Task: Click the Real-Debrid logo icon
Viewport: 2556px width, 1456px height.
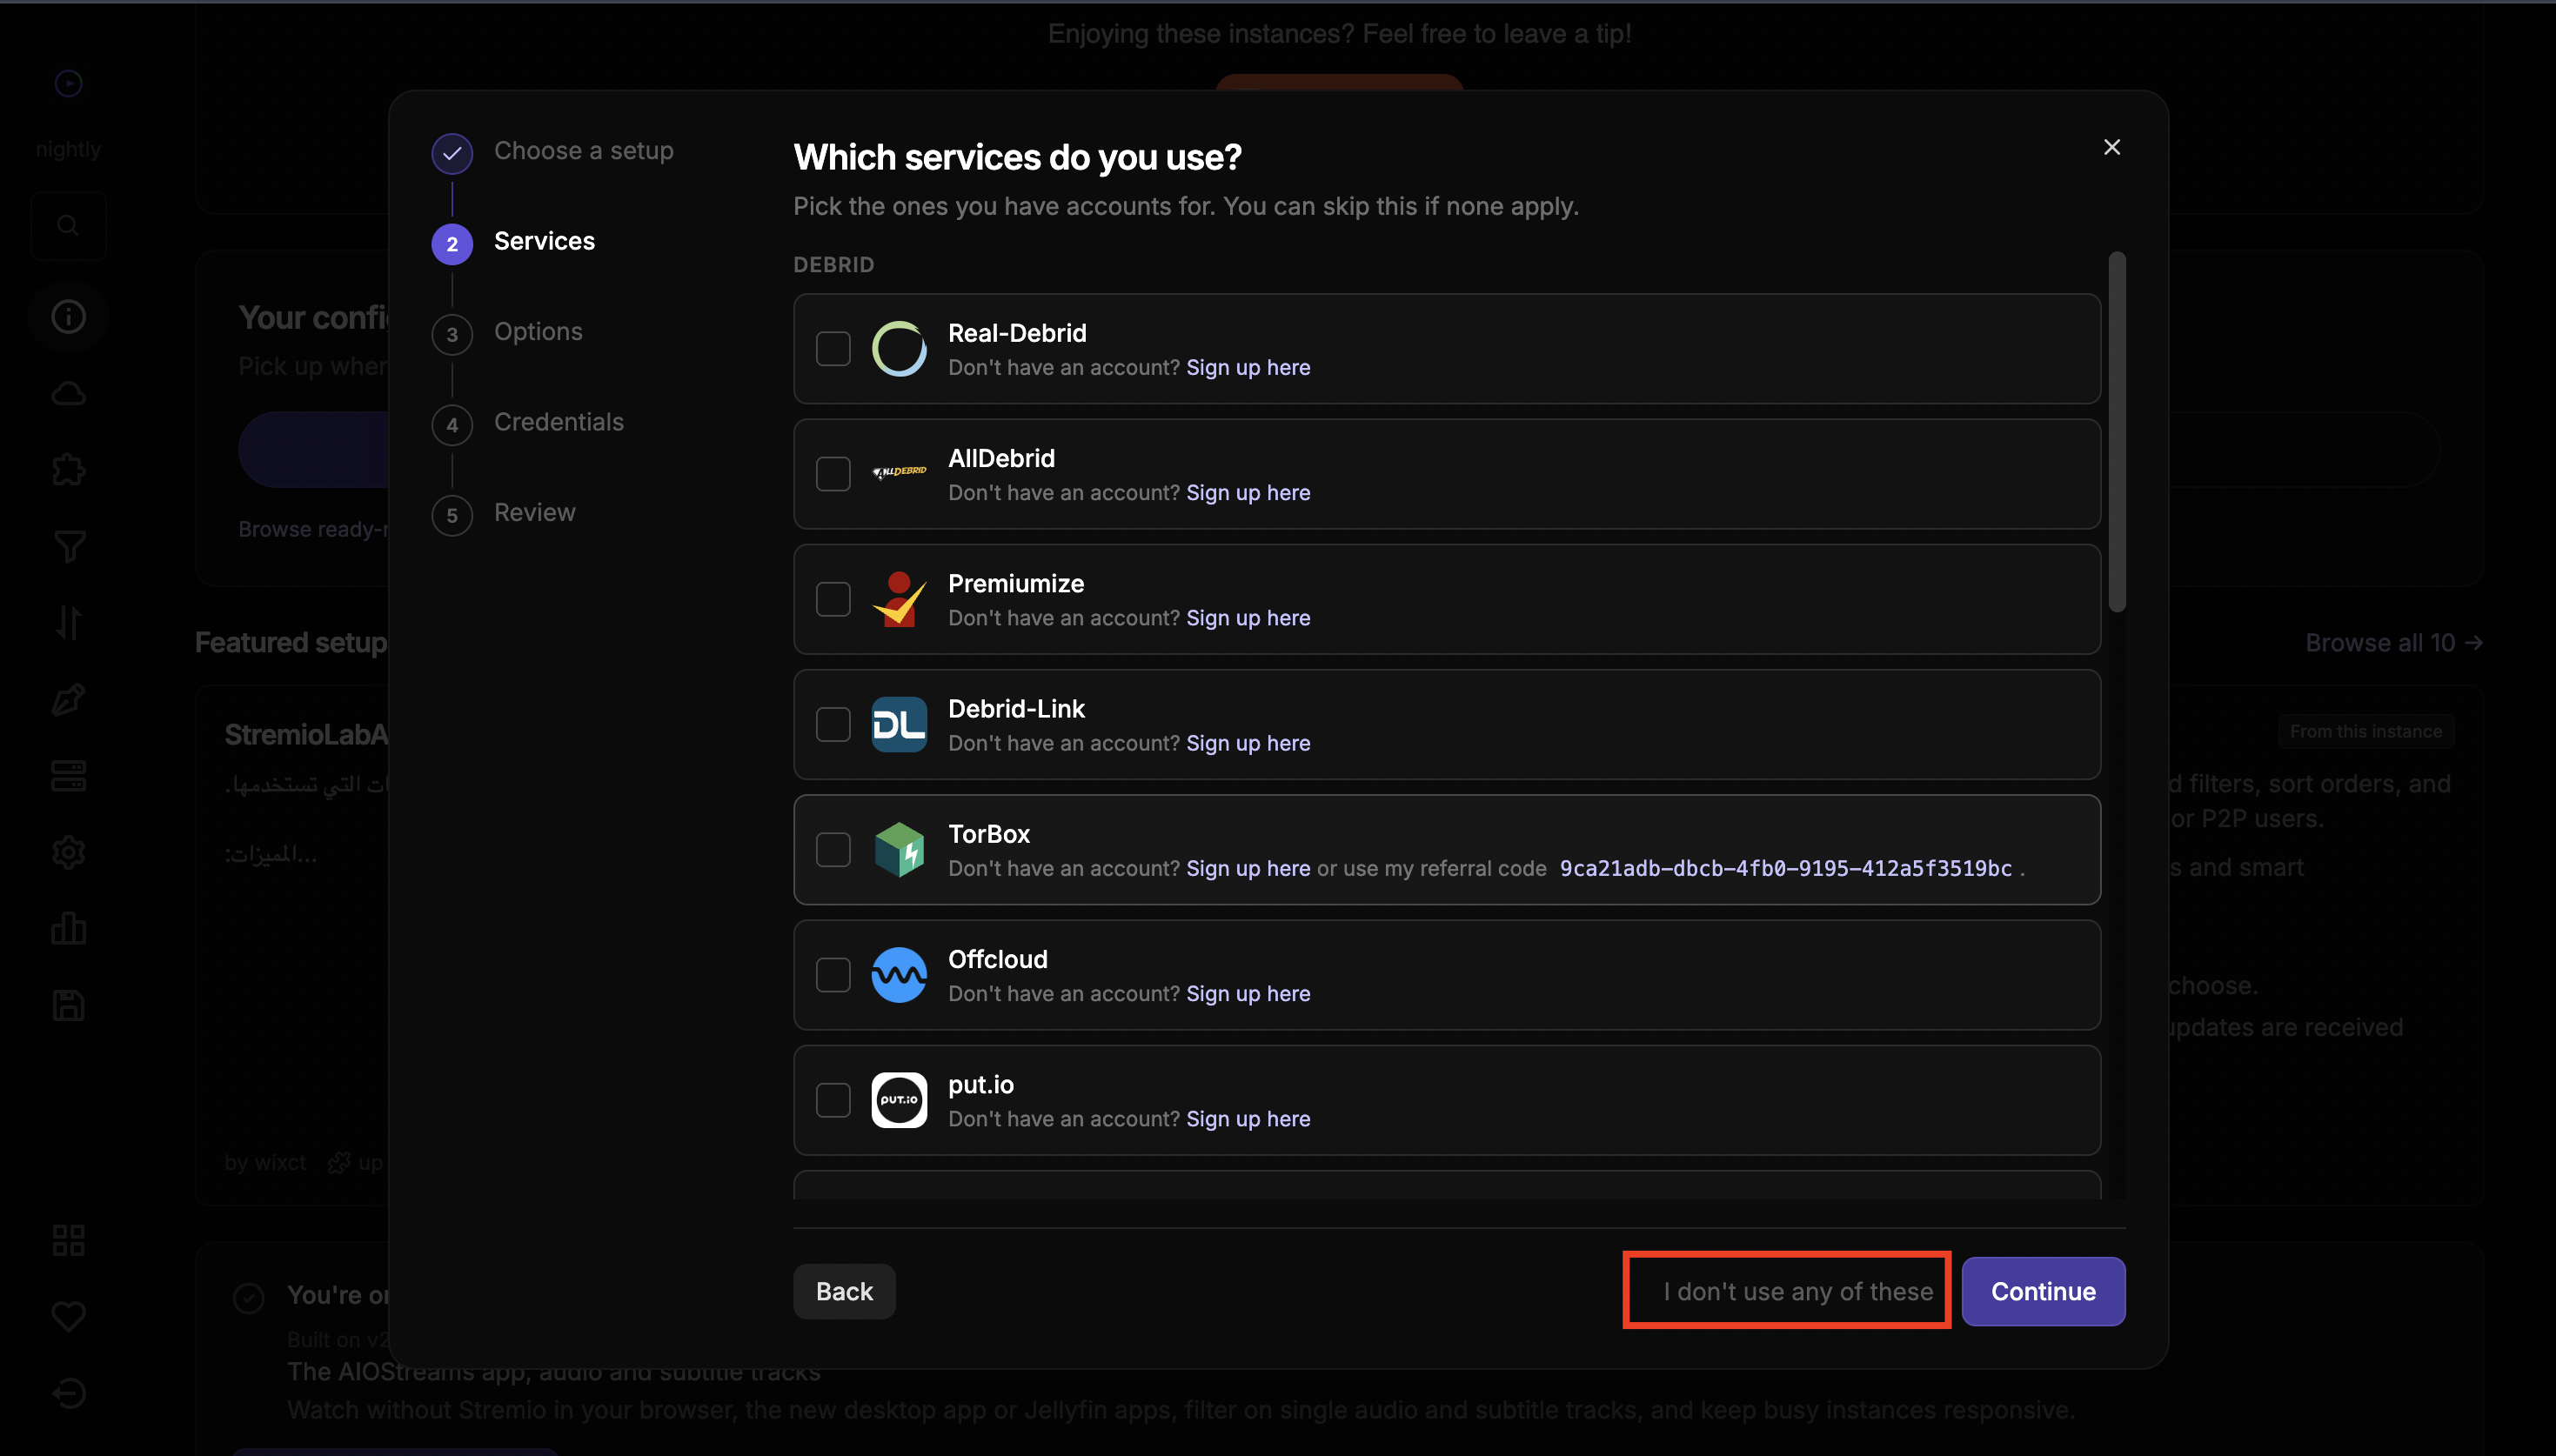Action: [899, 349]
